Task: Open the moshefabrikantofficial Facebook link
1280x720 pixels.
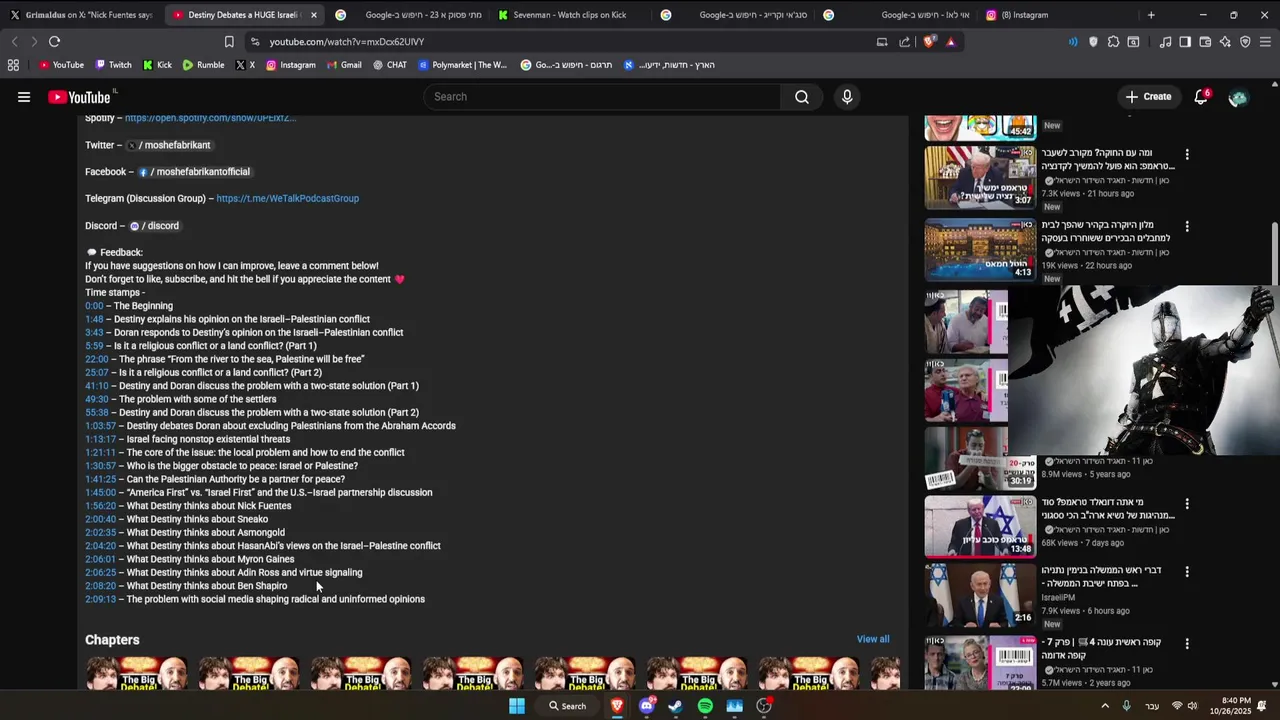Action: [x=194, y=172]
